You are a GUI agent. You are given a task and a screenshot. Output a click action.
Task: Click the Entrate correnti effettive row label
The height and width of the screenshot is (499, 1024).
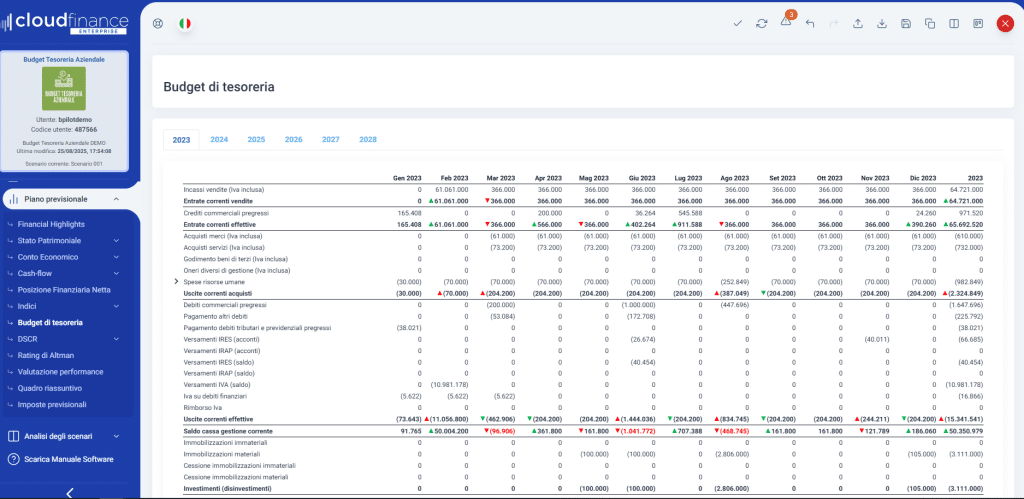coord(220,224)
